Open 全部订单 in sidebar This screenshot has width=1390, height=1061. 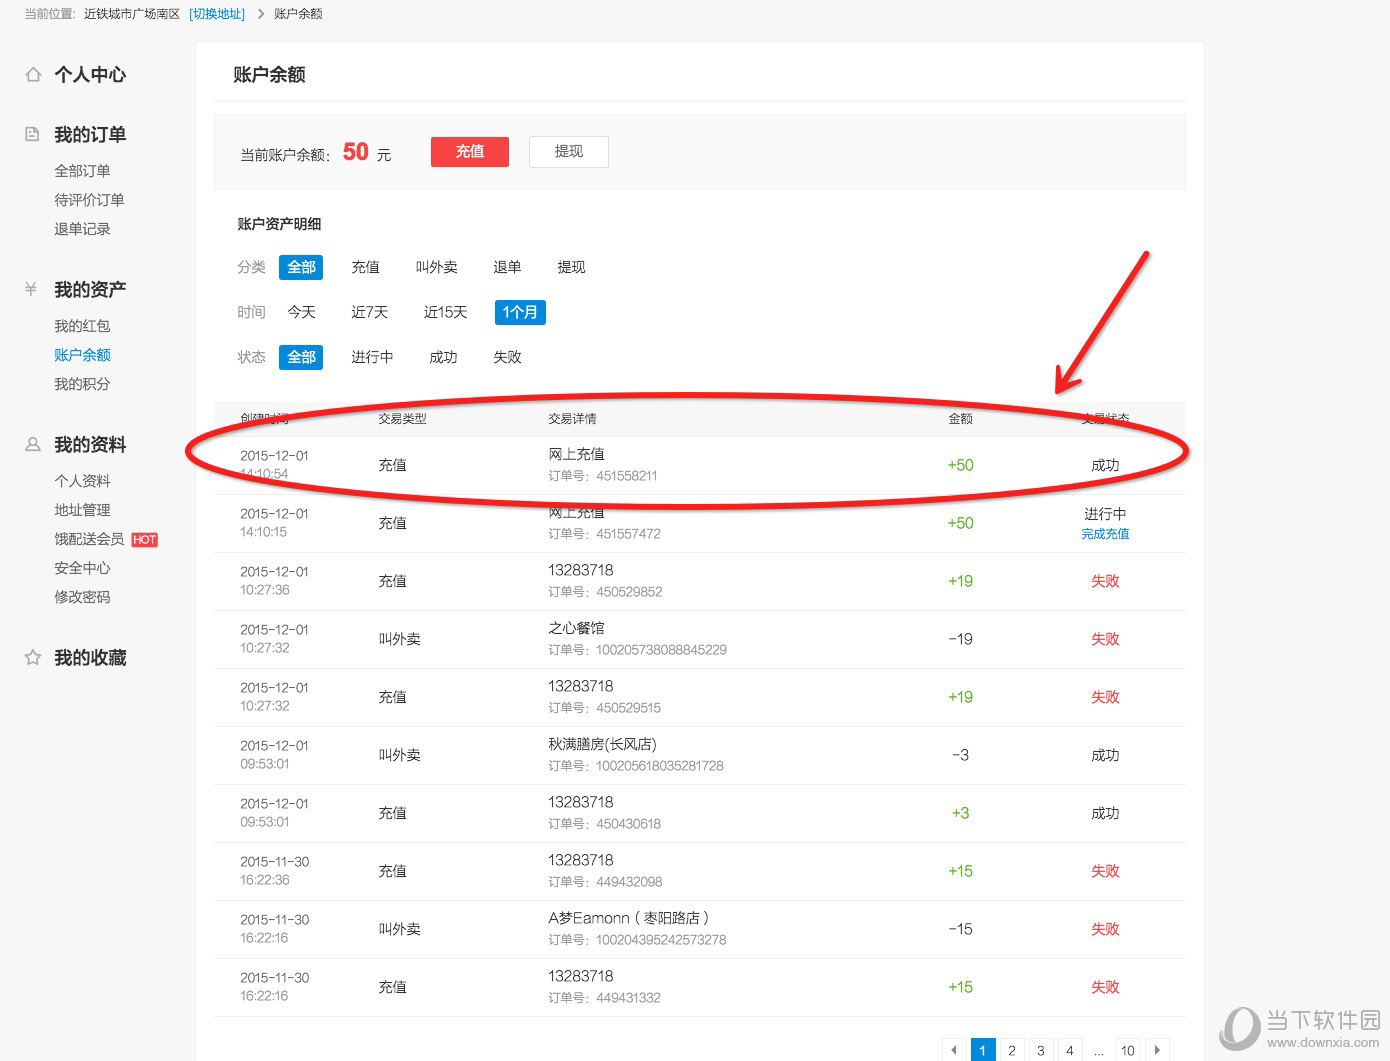click(x=82, y=171)
